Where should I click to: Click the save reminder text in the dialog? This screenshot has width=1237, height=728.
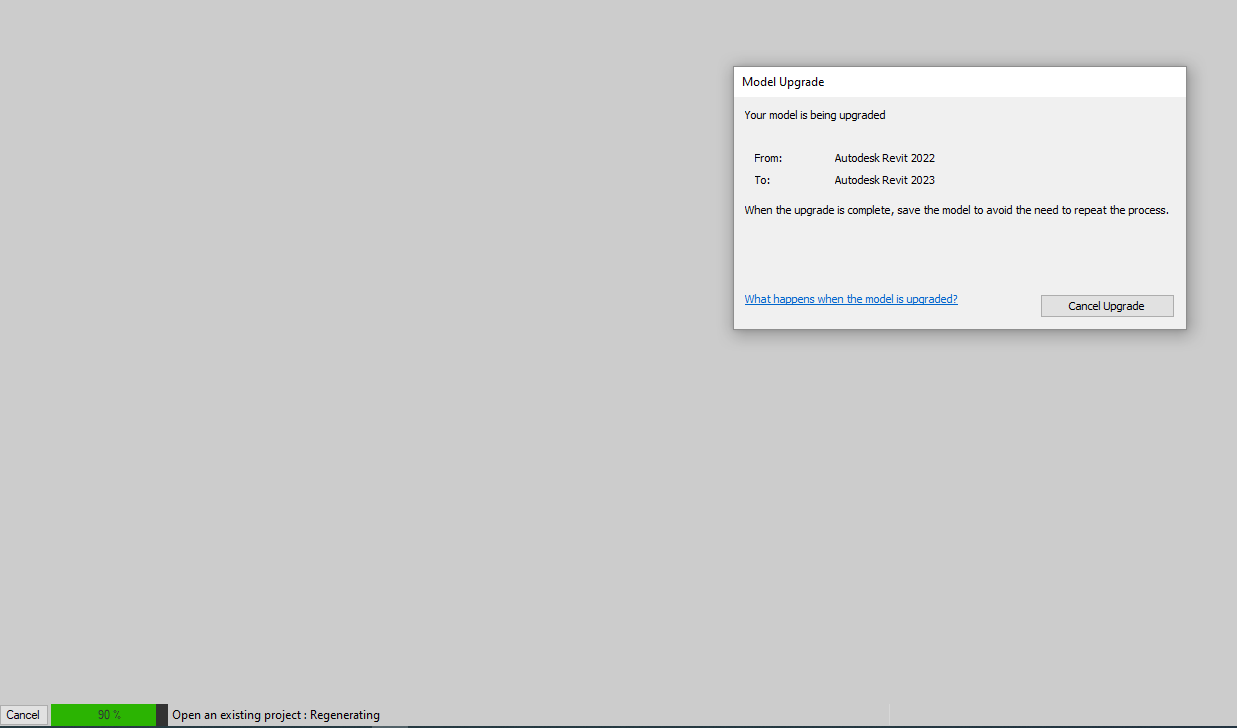(x=955, y=210)
